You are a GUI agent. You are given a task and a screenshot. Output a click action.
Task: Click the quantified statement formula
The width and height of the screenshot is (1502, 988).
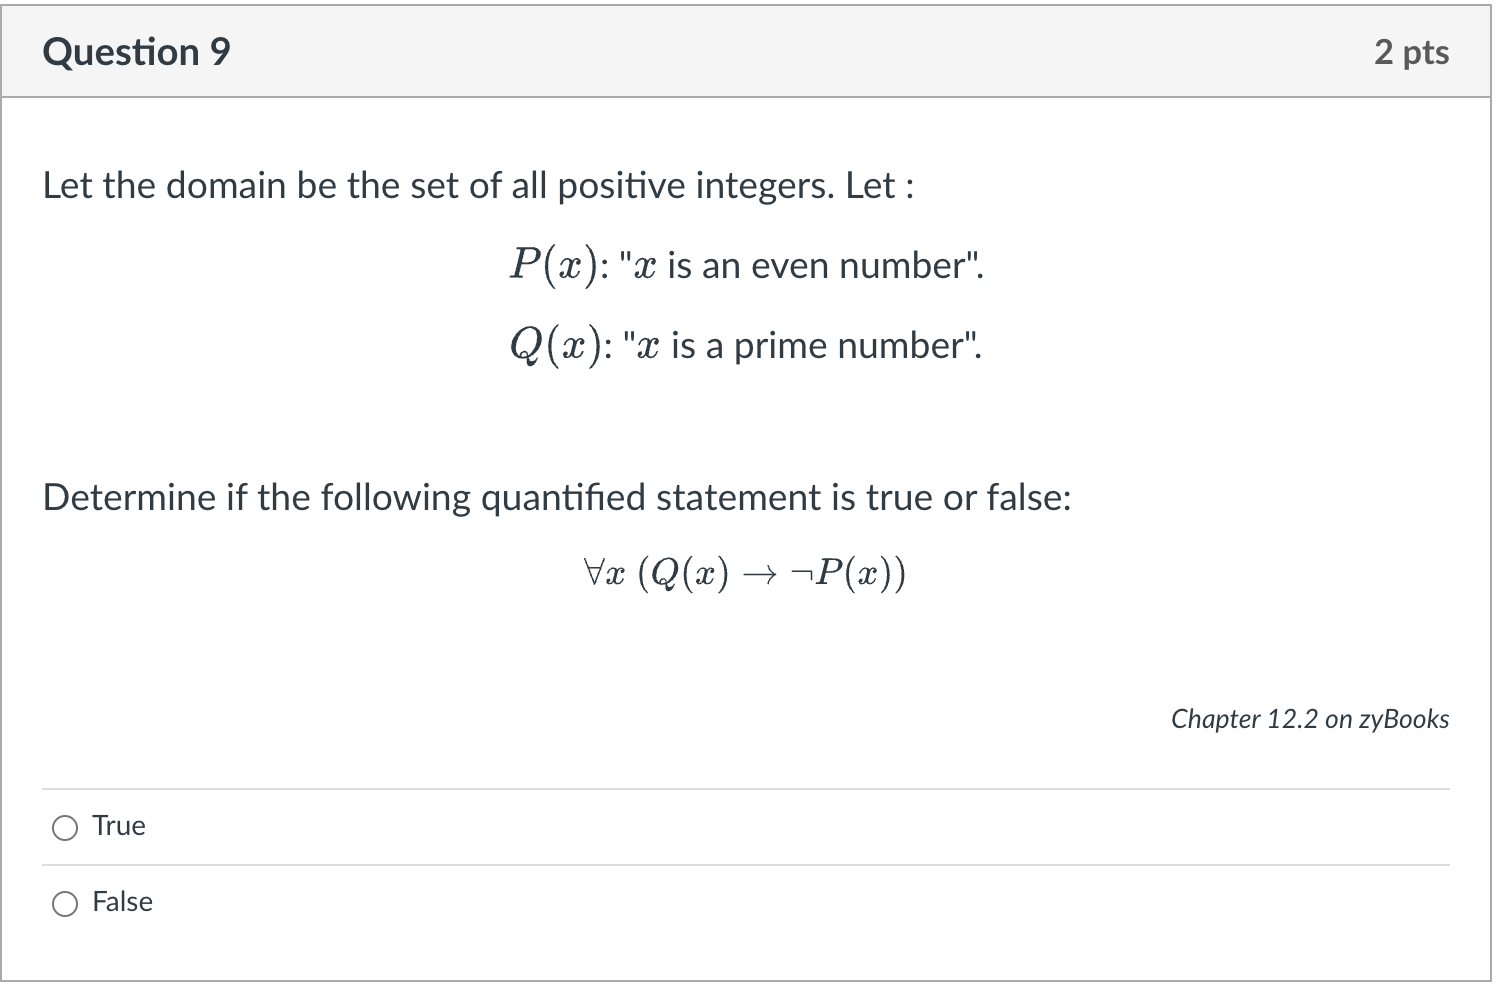(745, 572)
